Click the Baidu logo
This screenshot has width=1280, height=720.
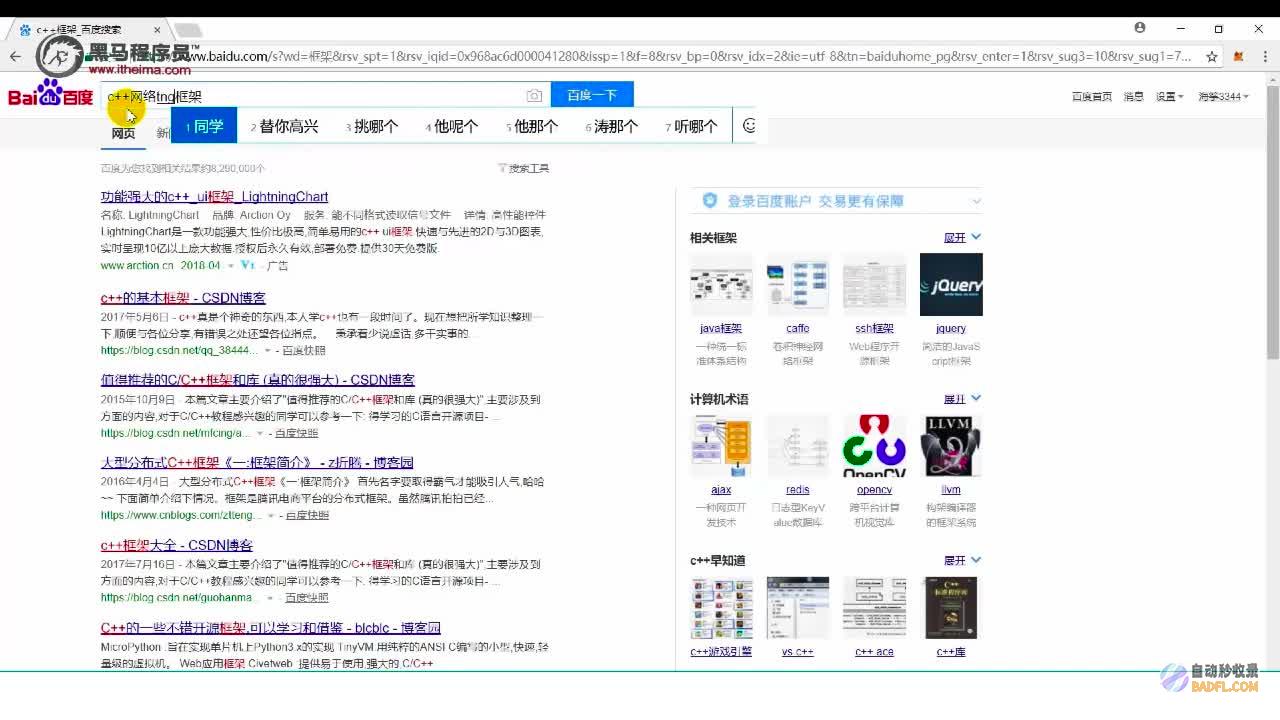(50, 94)
